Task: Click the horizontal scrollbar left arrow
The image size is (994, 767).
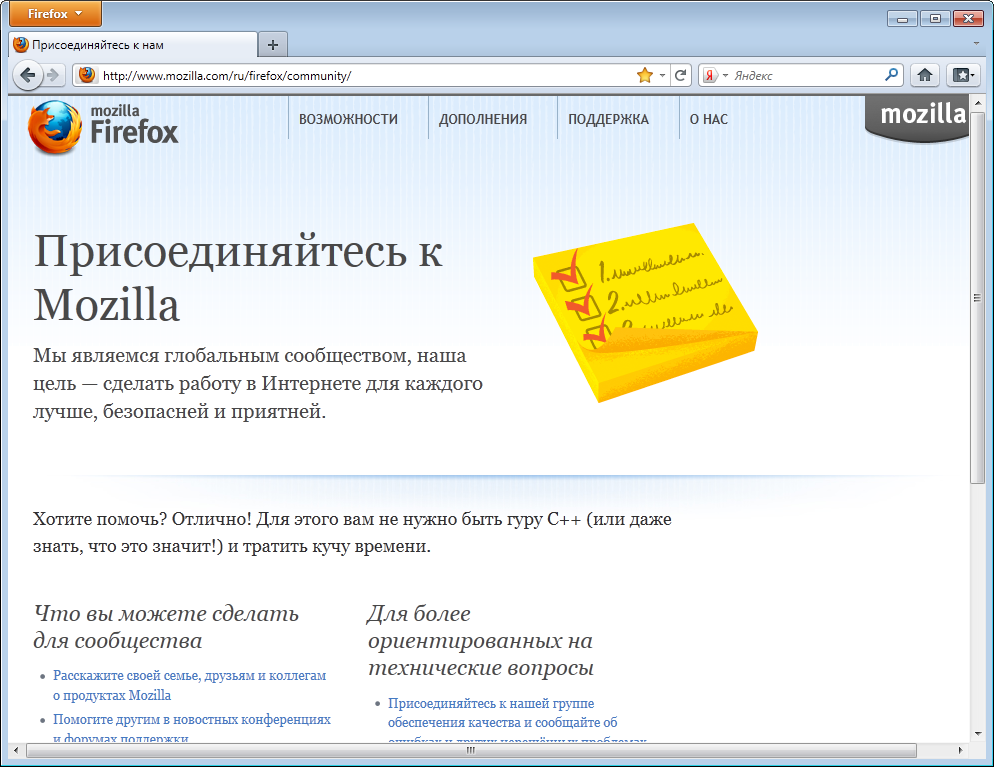Action: [x=16, y=751]
